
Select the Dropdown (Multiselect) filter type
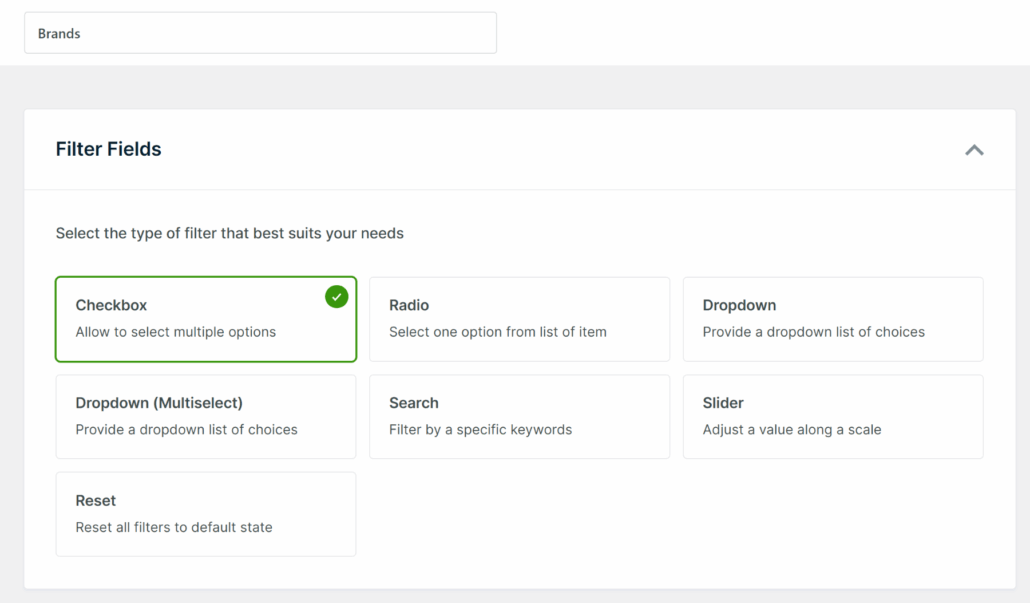click(x=205, y=416)
